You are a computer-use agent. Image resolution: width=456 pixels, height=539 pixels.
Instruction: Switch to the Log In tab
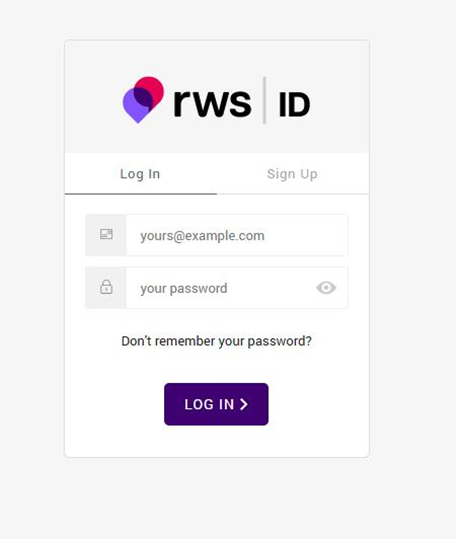140,174
